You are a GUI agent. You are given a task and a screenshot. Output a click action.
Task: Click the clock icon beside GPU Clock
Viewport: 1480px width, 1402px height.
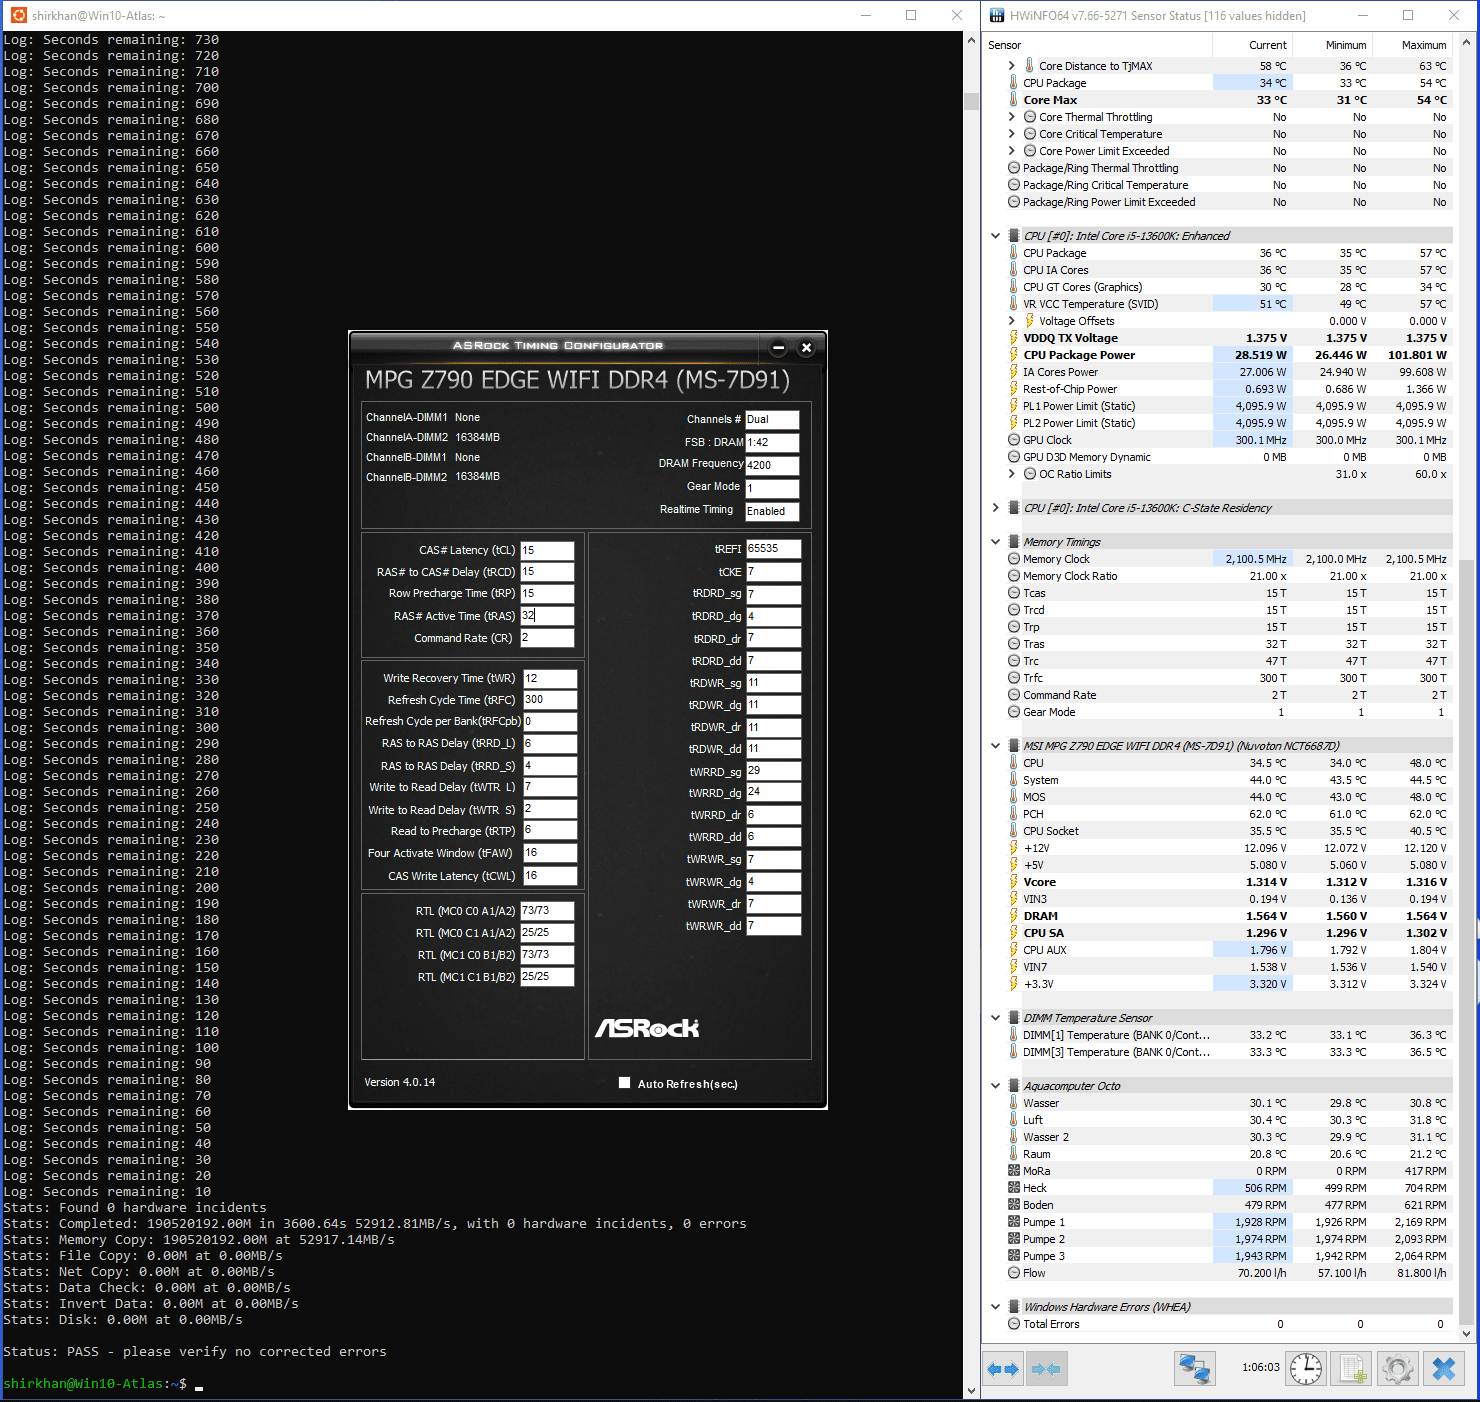click(x=1014, y=440)
